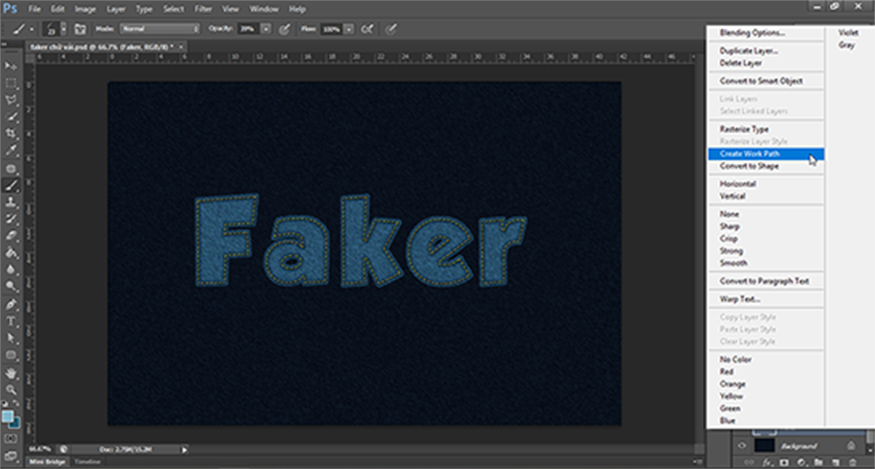Enable airbrush-style build-up effects
875x469 pixels.
372,29
